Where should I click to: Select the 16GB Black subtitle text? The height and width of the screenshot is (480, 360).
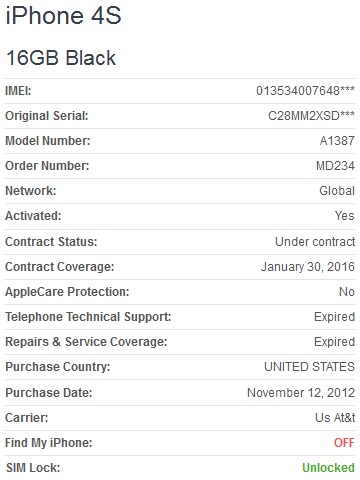[x=61, y=58]
